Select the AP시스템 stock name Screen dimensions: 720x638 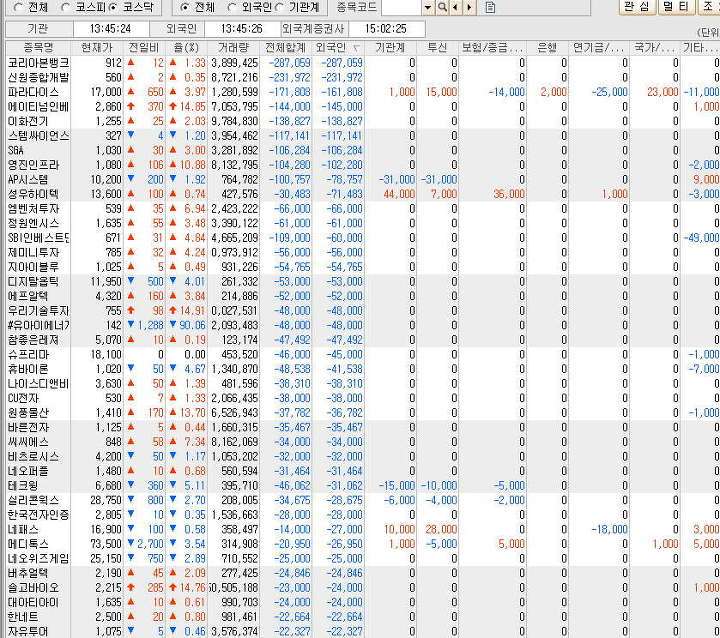point(28,180)
